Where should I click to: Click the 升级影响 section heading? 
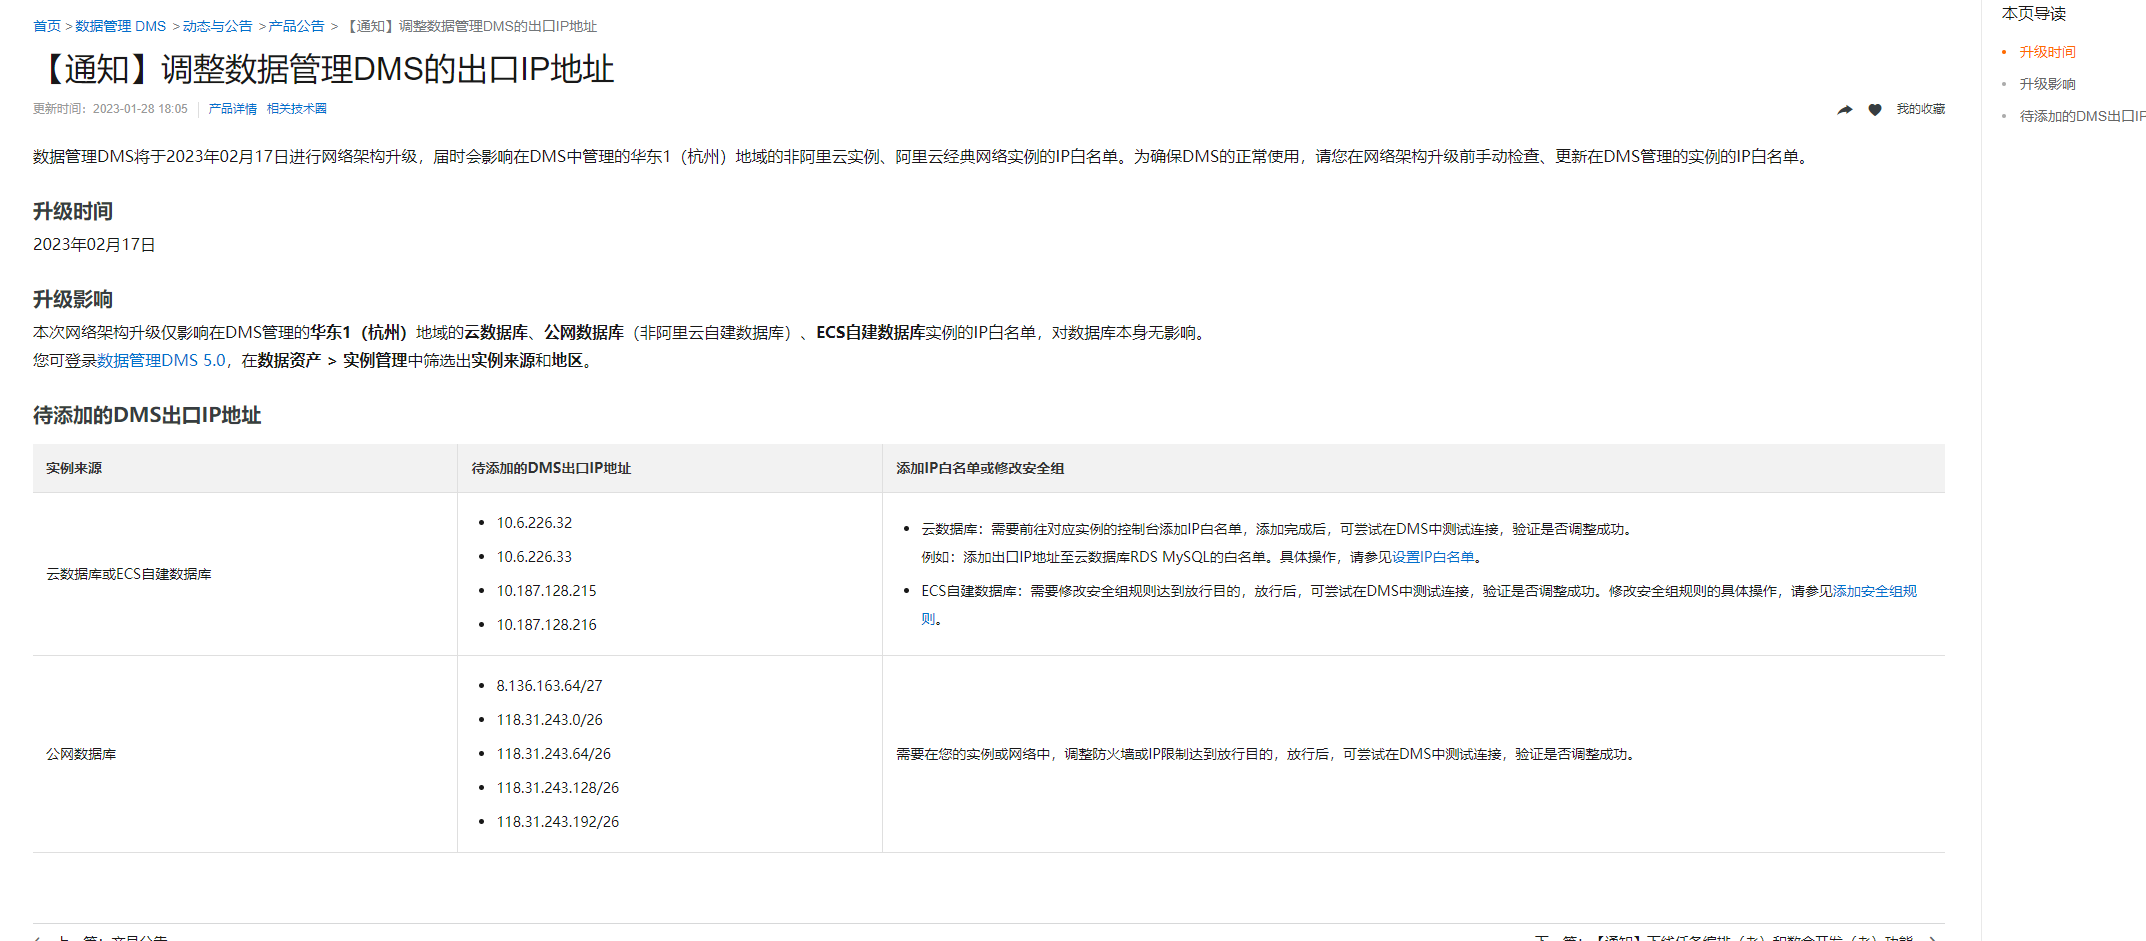pos(73,299)
